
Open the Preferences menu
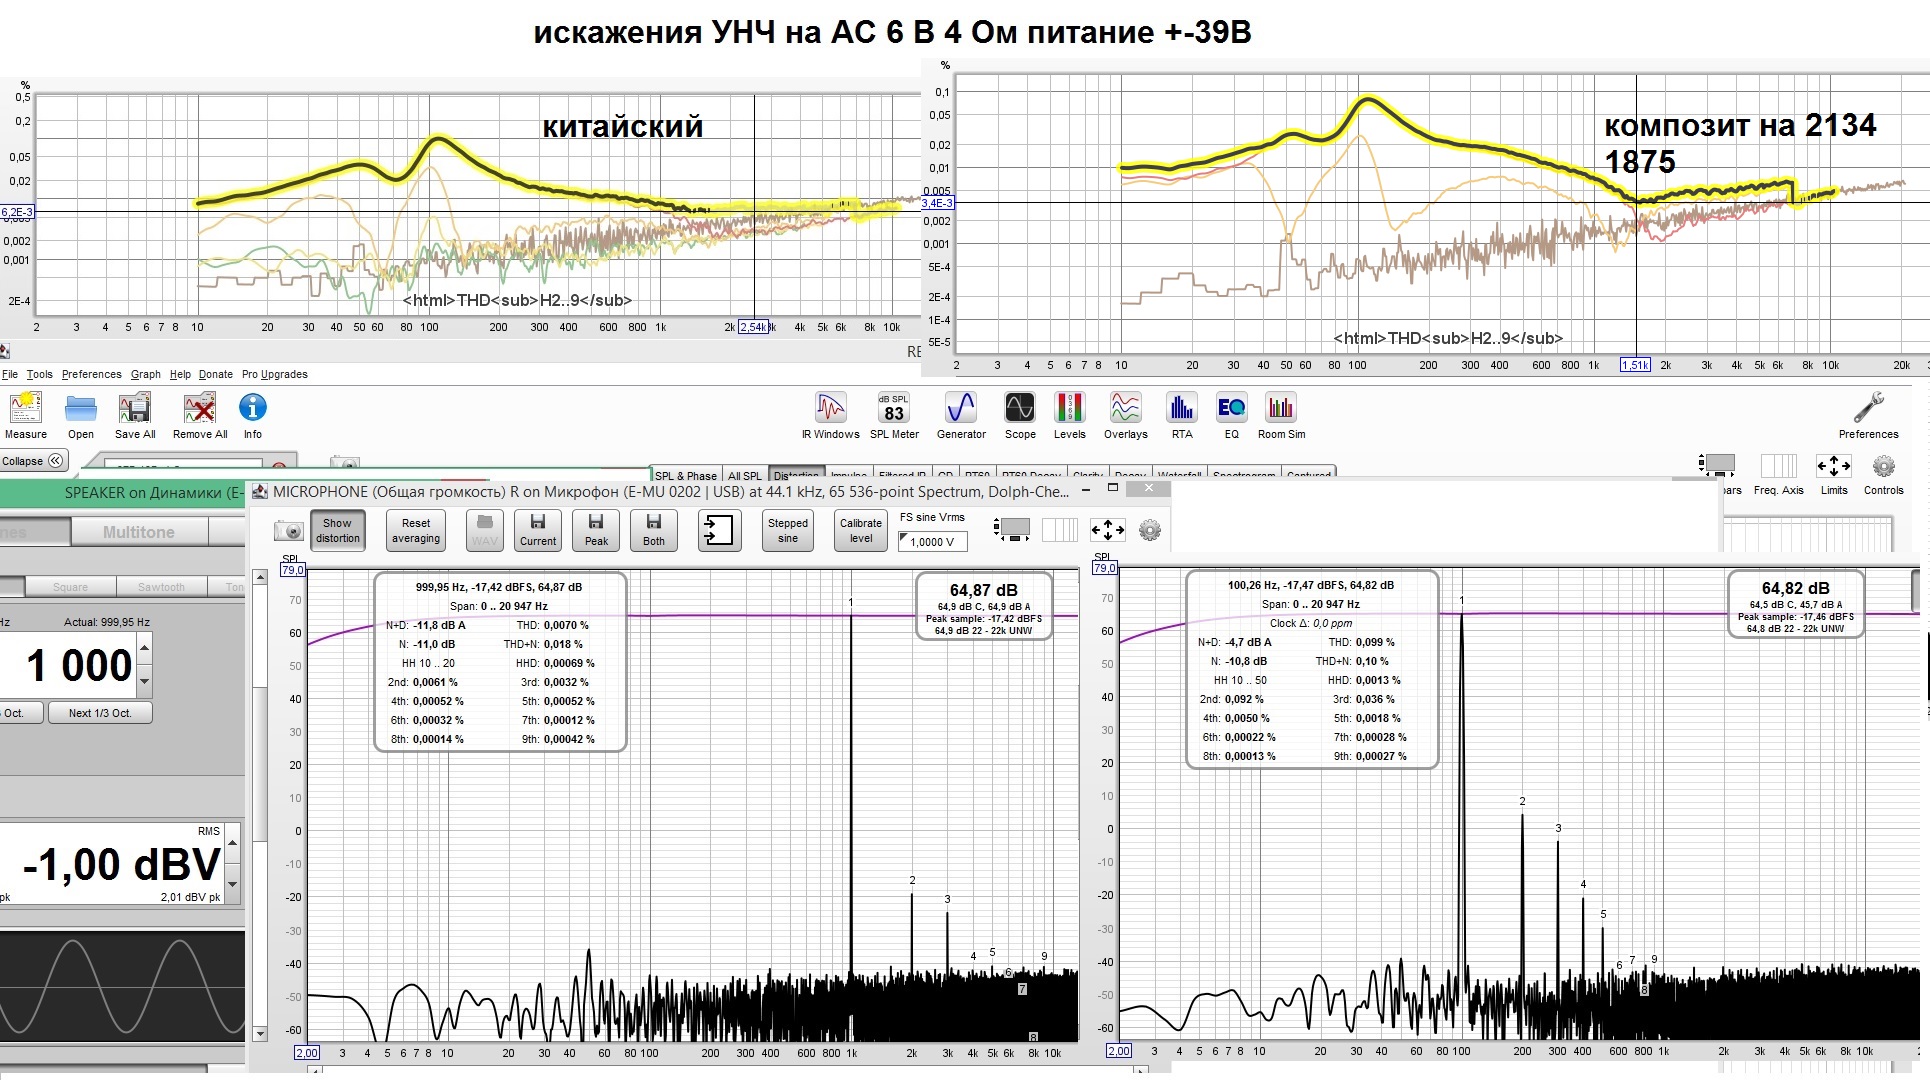(91, 374)
